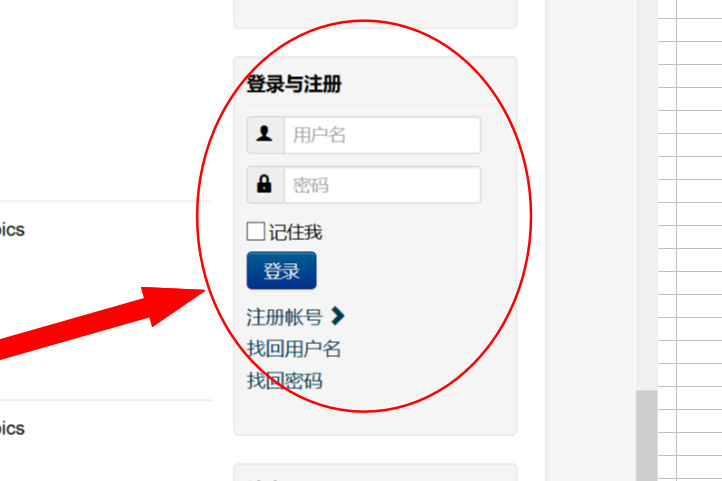
Task: Click the 登录与注册 panel heading
Action: point(294,84)
